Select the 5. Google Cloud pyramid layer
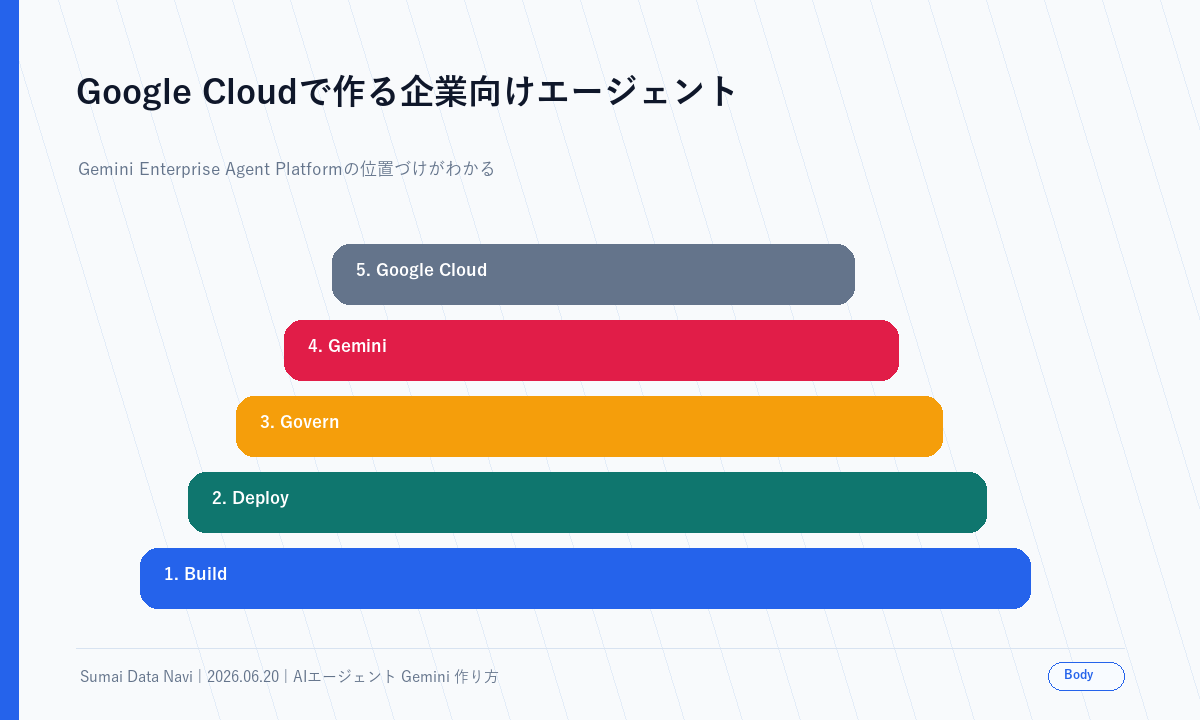The image size is (1200, 720). 593,274
